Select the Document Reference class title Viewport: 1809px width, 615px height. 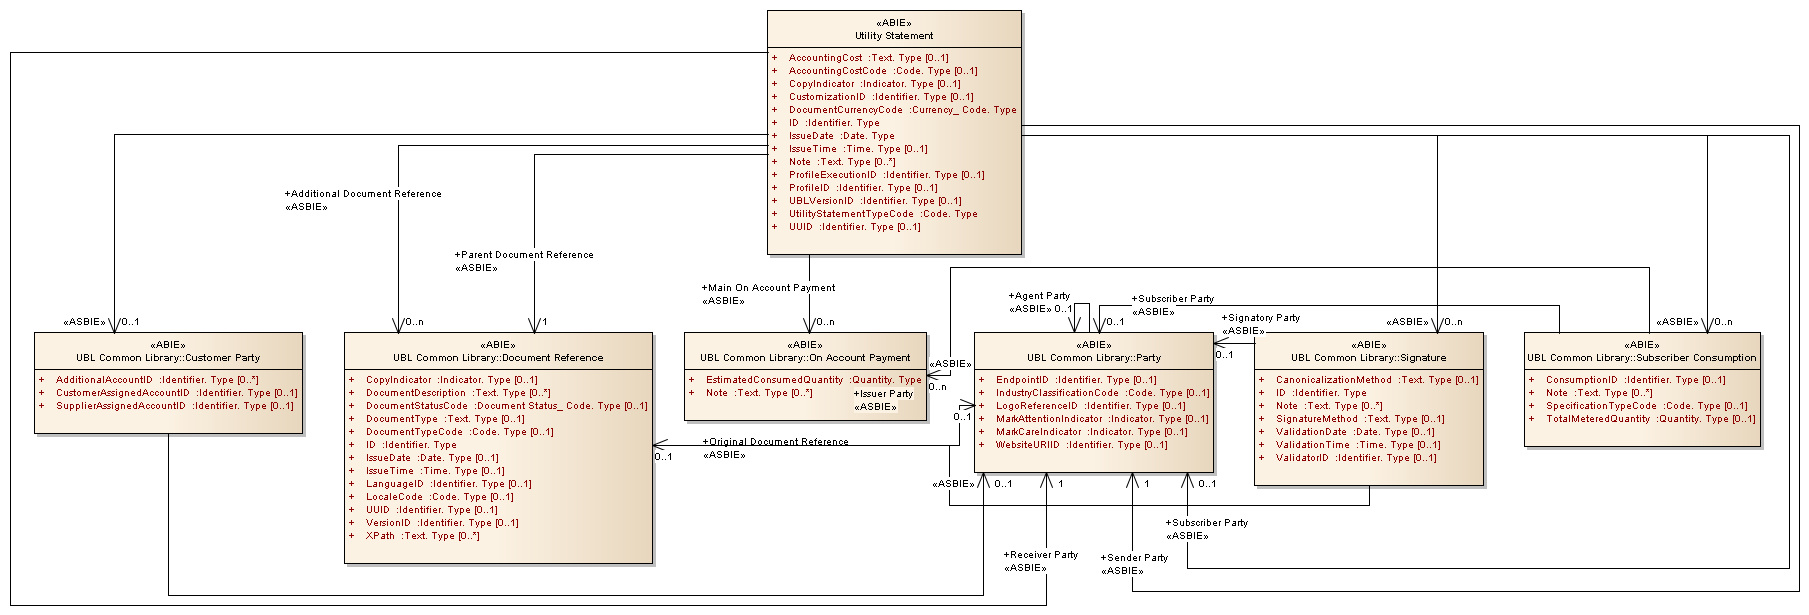click(498, 357)
